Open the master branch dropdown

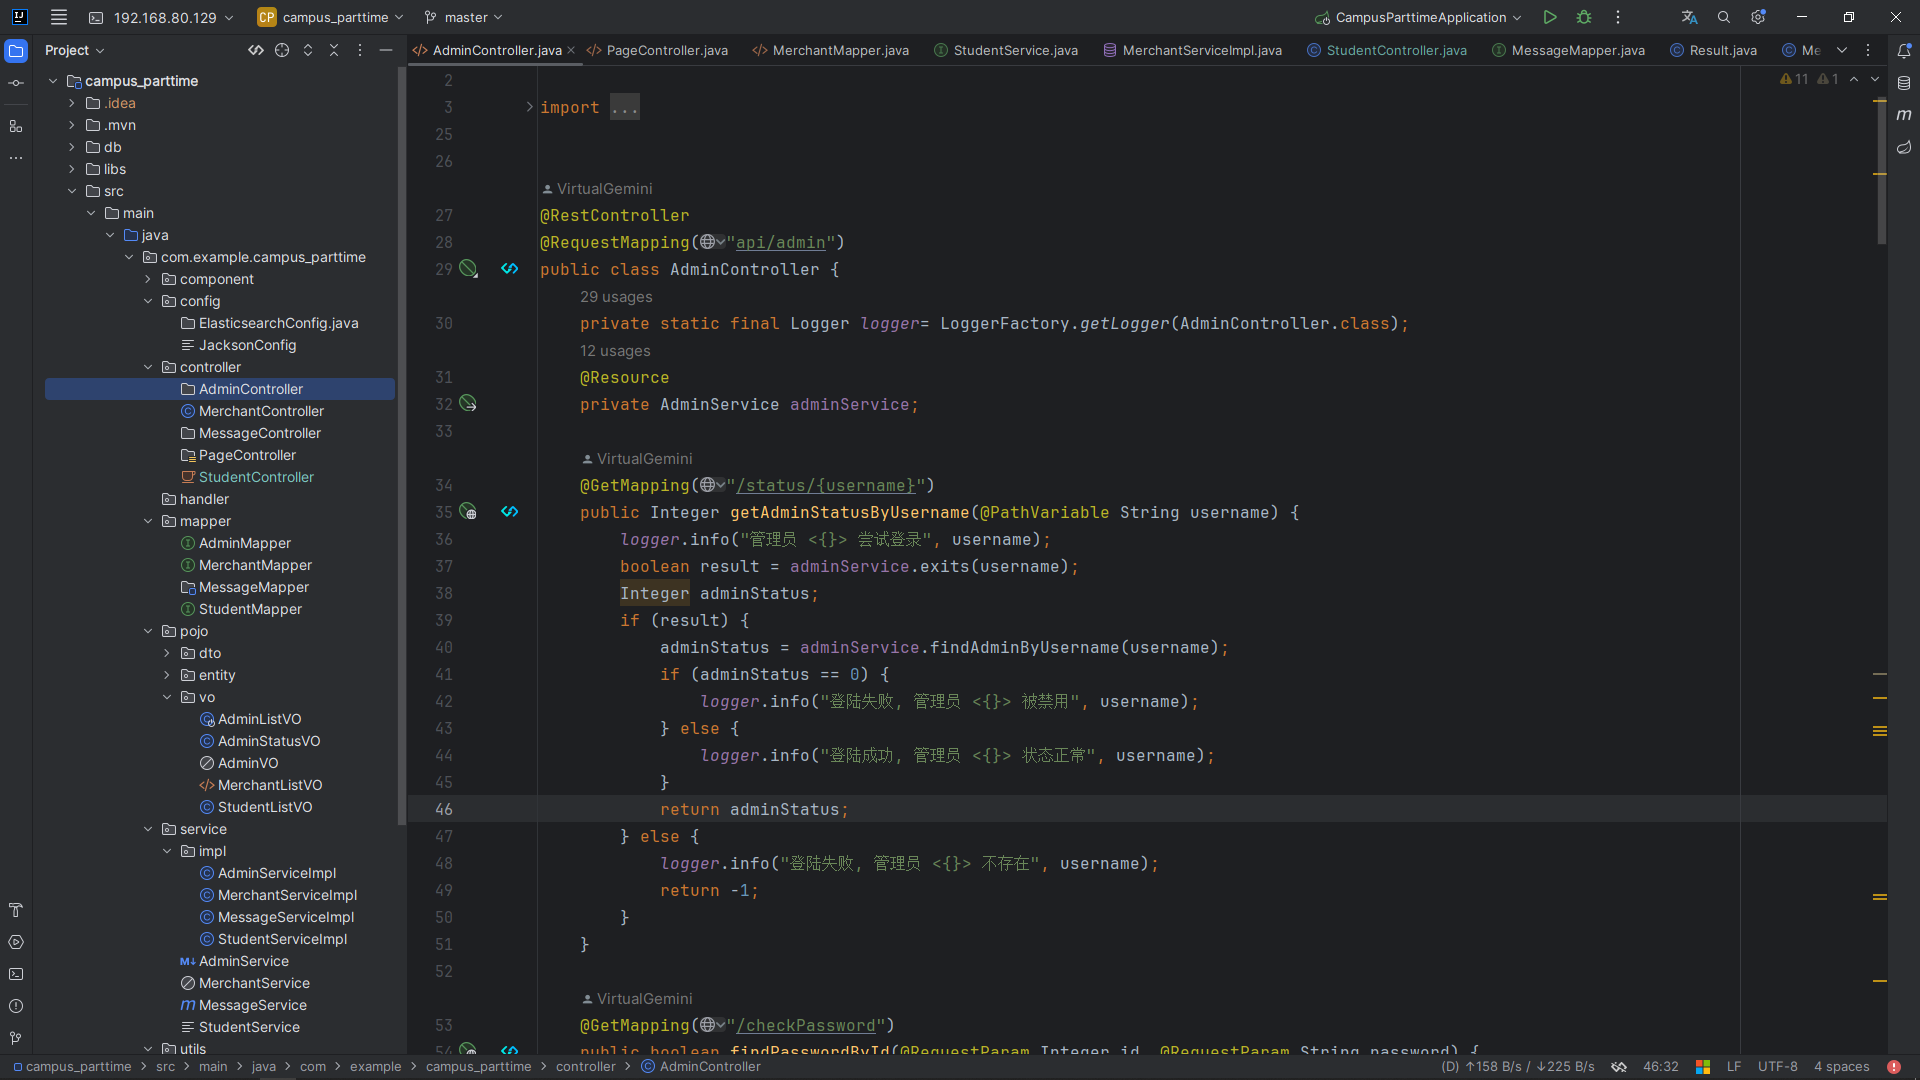[x=464, y=17]
